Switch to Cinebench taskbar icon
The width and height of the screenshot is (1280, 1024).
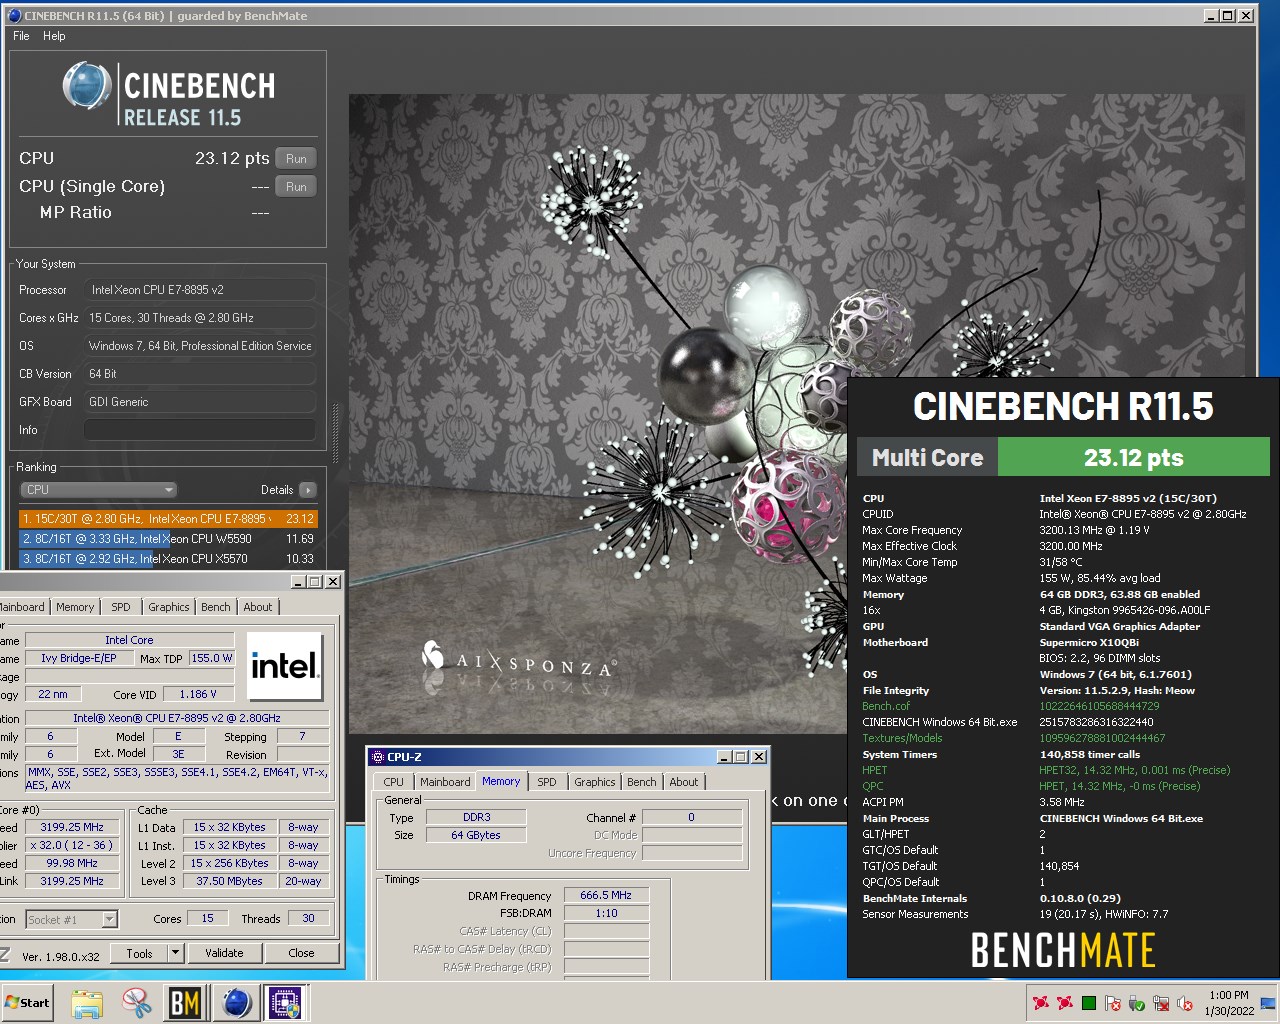click(236, 1003)
